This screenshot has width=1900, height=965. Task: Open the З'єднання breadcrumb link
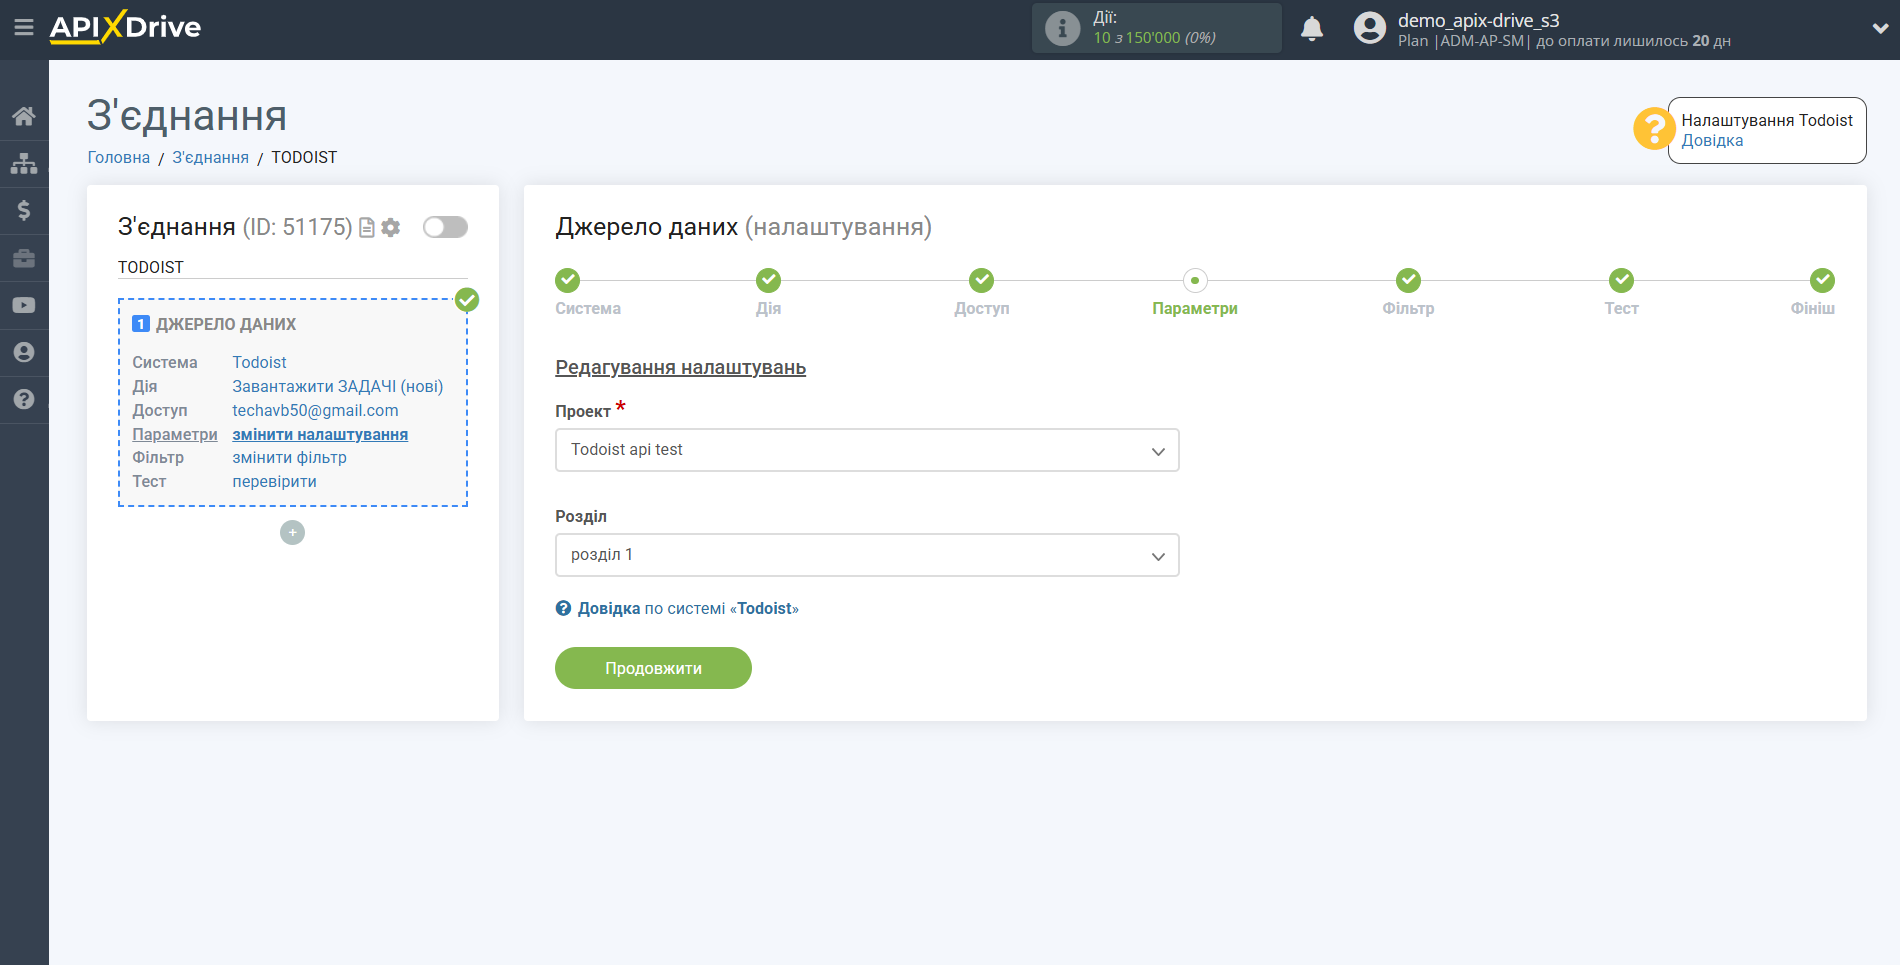[210, 157]
